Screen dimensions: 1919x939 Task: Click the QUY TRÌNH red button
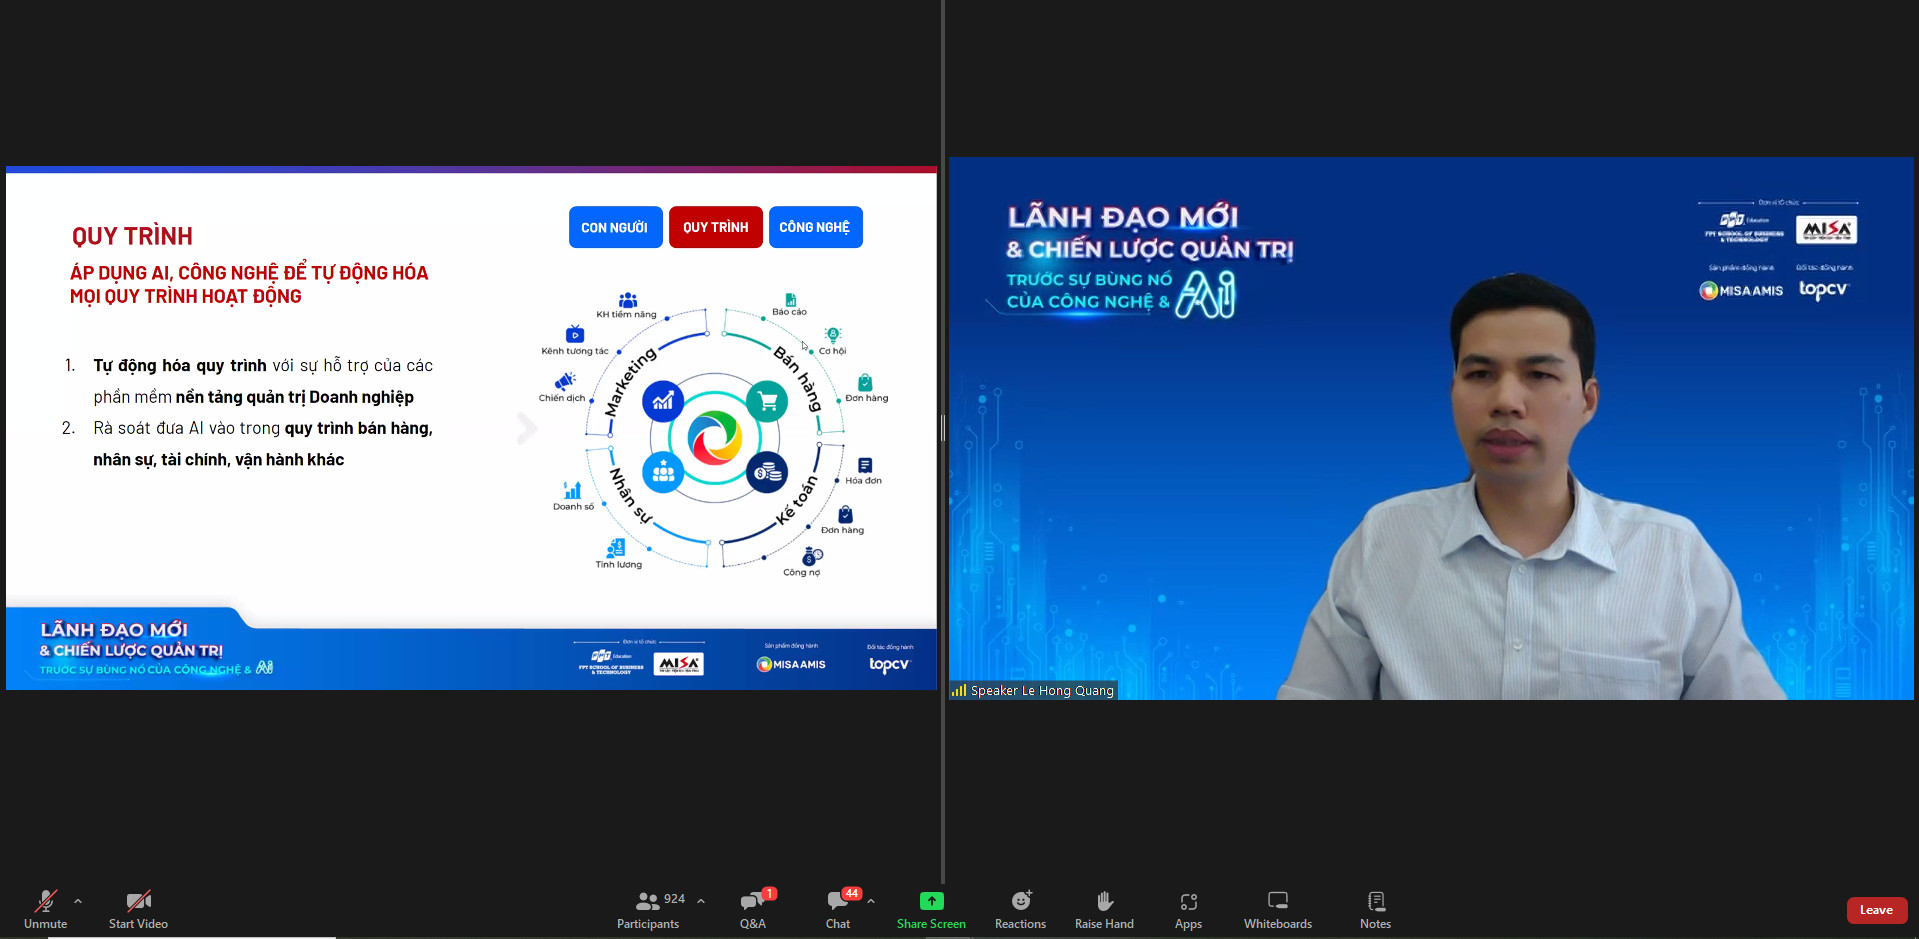[715, 227]
